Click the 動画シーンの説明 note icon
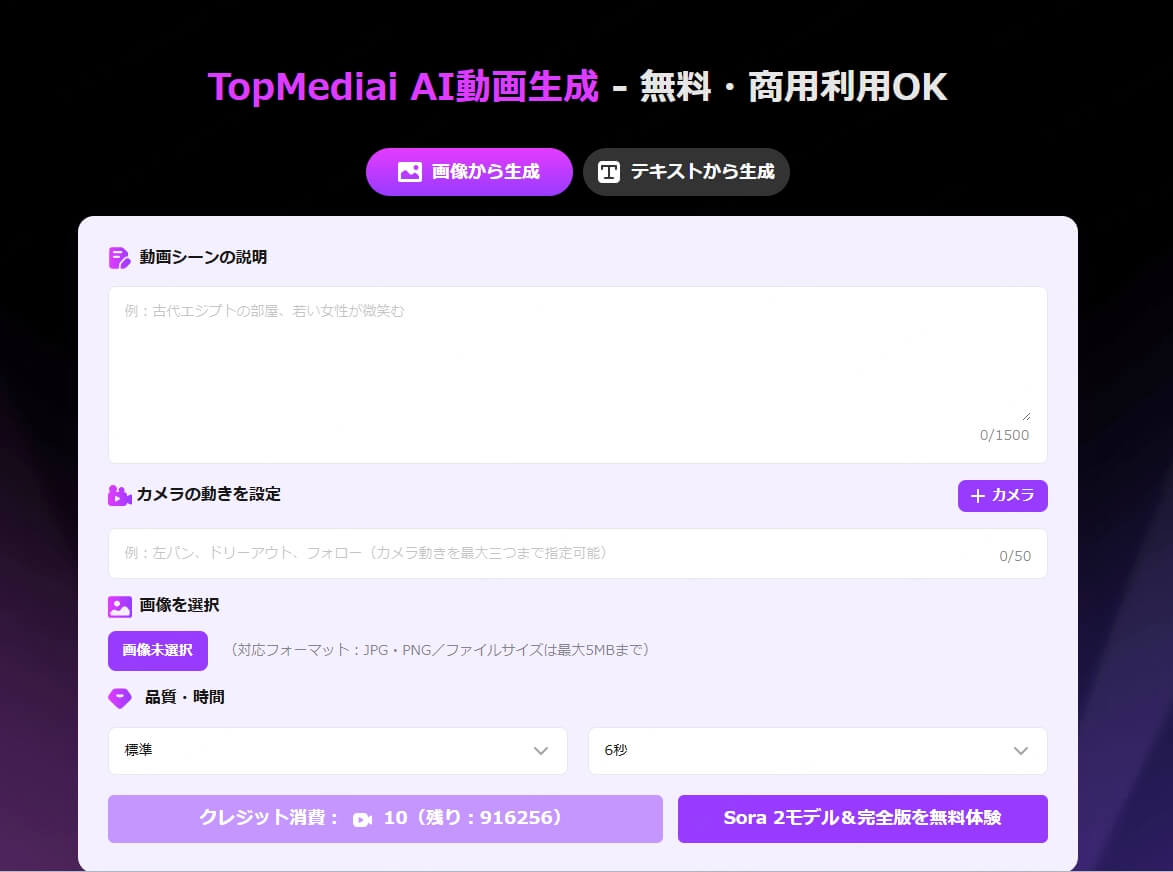The height and width of the screenshot is (872, 1173). tap(119, 258)
